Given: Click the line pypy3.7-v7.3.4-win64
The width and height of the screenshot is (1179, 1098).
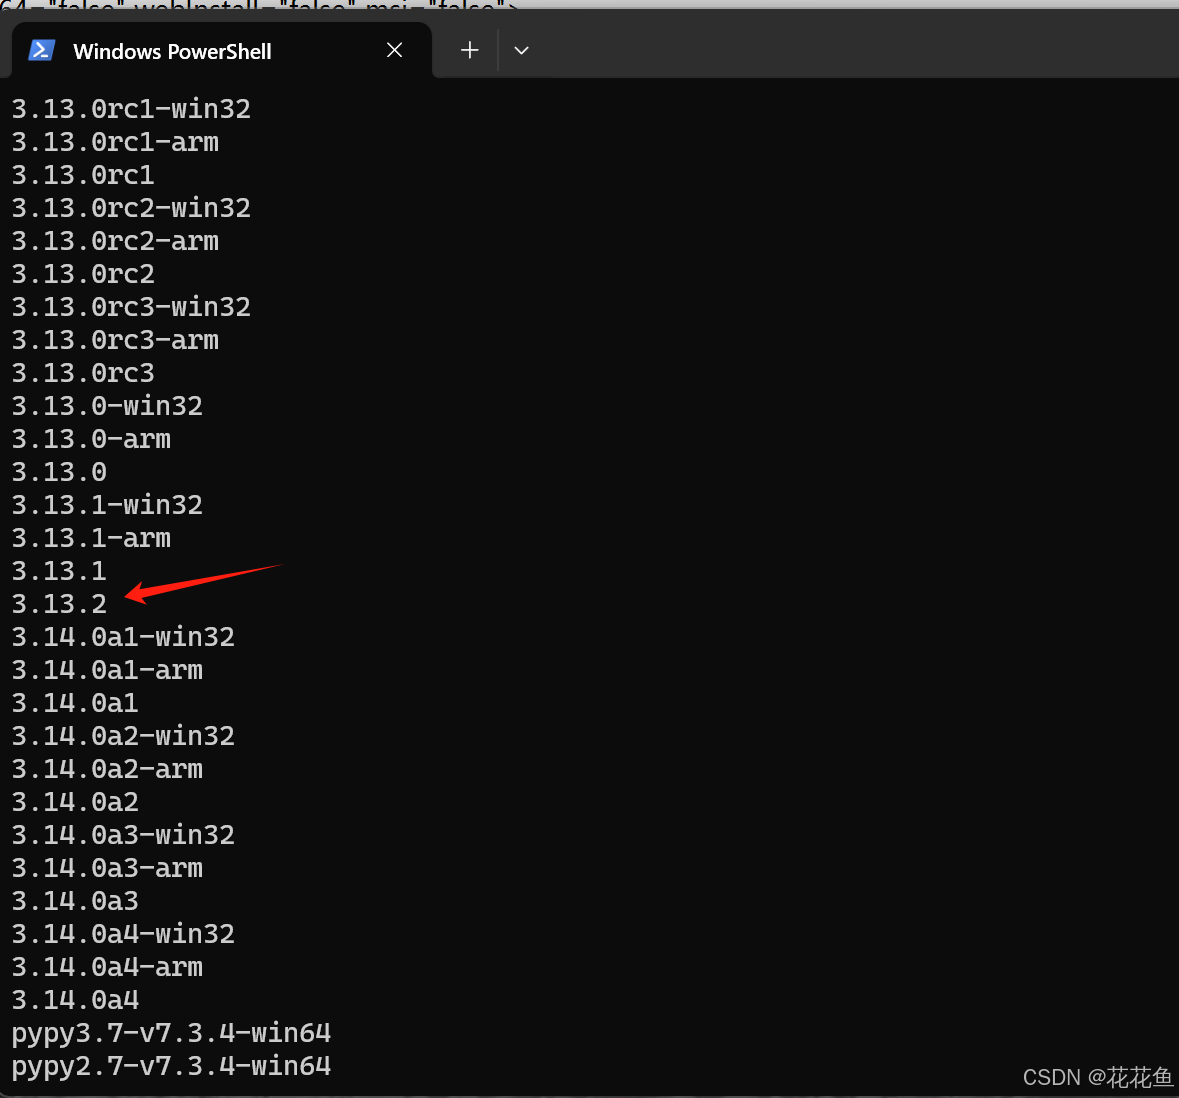Looking at the screenshot, I should pos(171,1034).
